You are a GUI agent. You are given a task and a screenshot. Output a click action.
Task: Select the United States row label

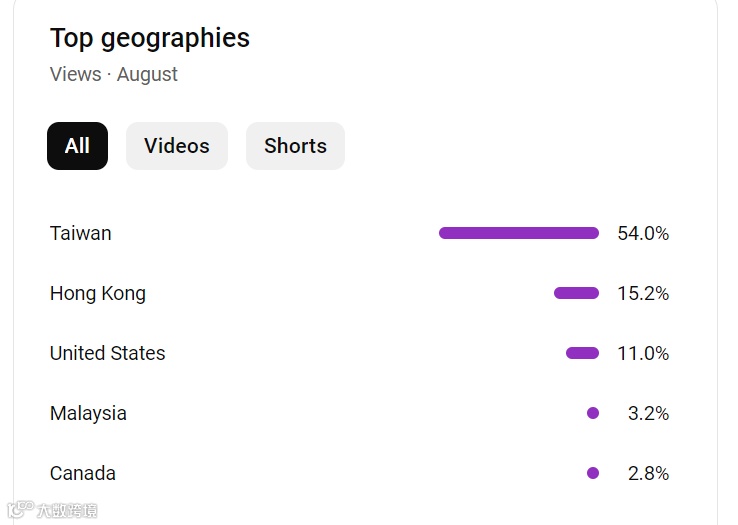coord(108,353)
